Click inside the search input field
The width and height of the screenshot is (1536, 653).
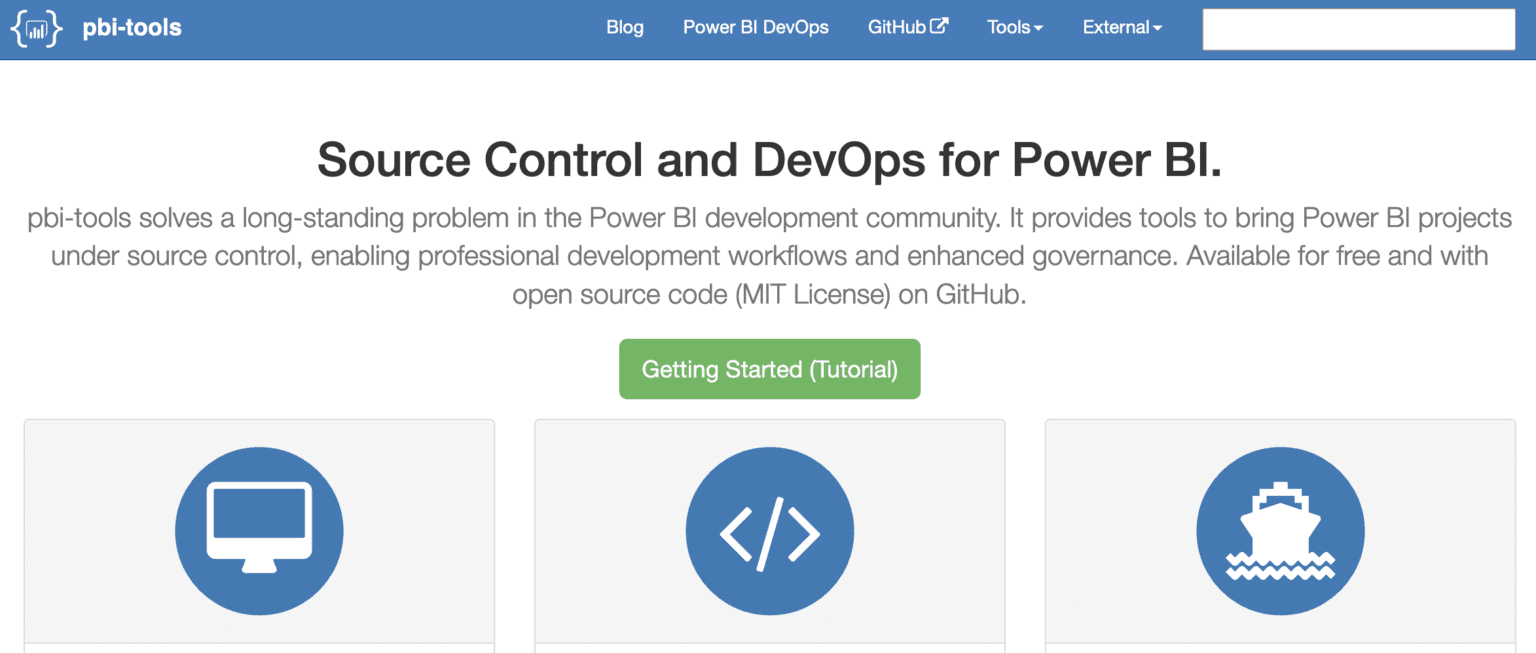(1359, 29)
